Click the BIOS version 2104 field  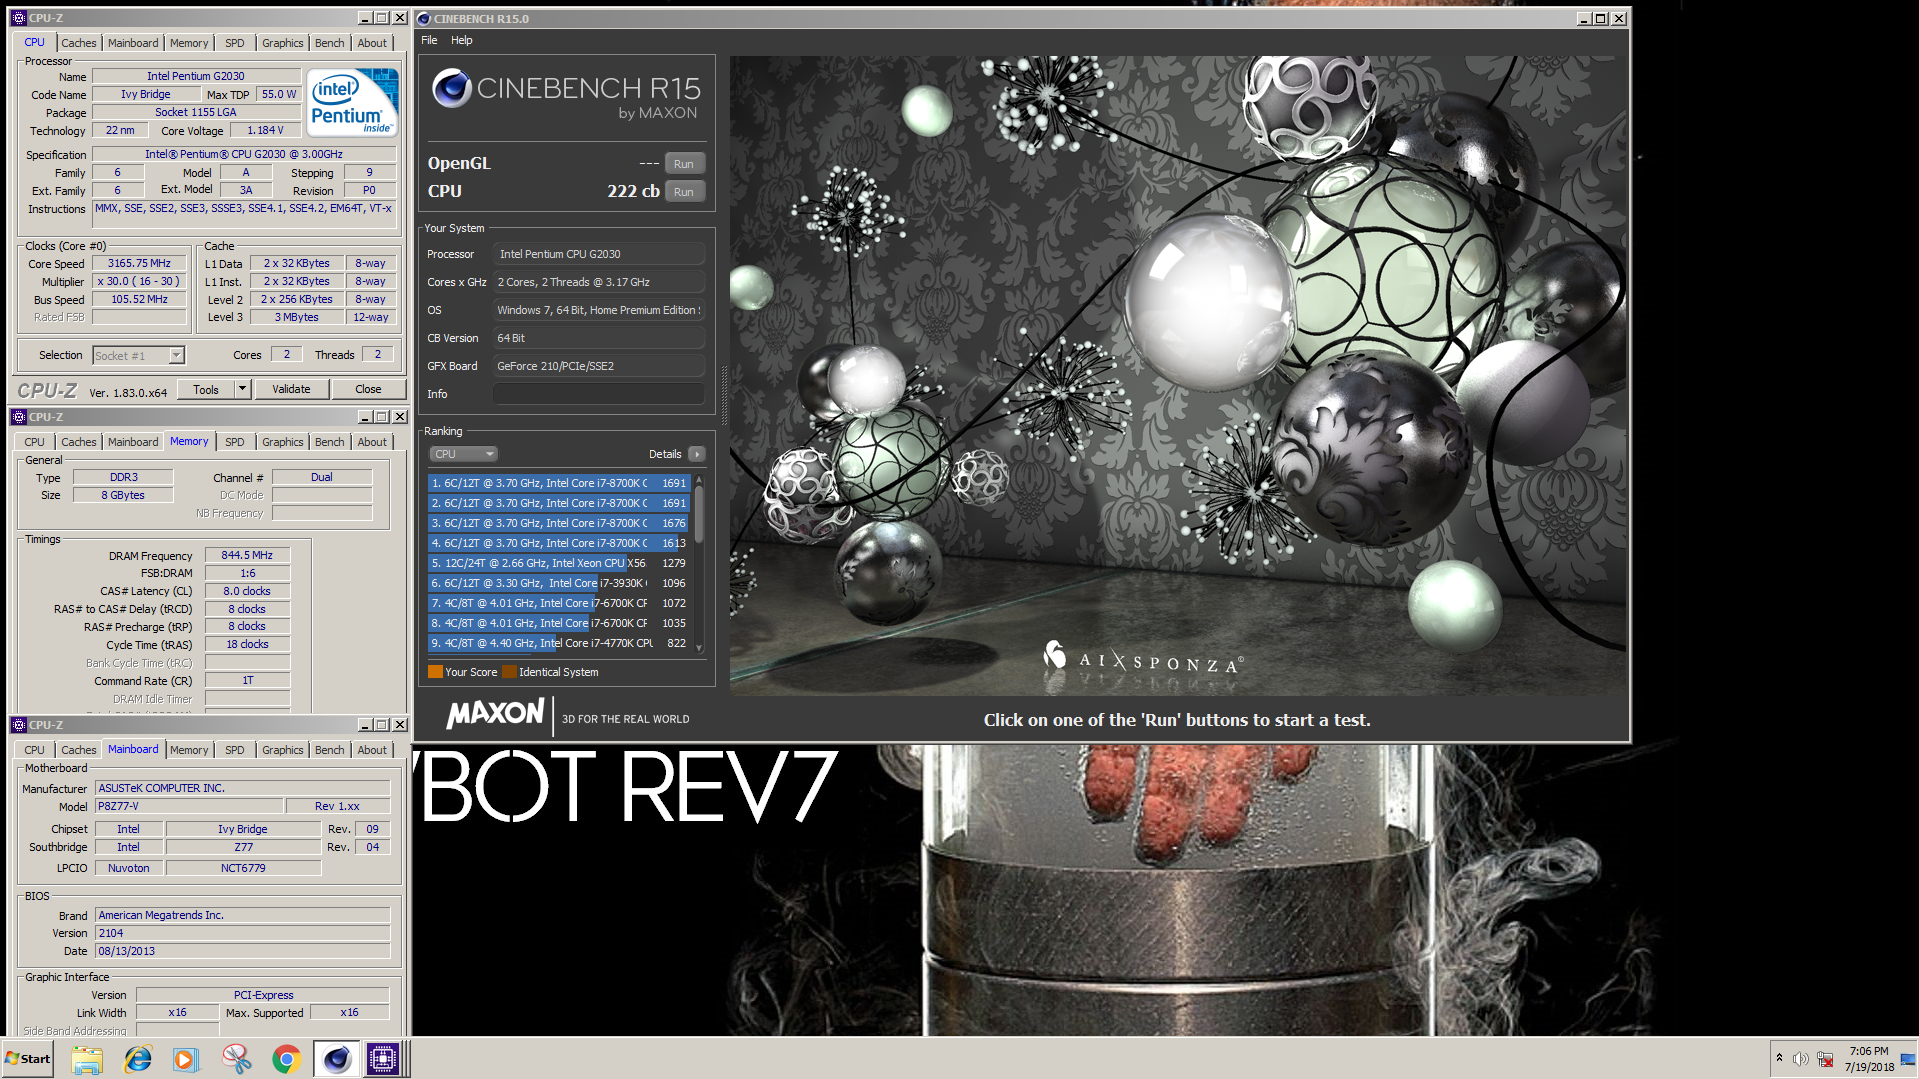tap(242, 933)
